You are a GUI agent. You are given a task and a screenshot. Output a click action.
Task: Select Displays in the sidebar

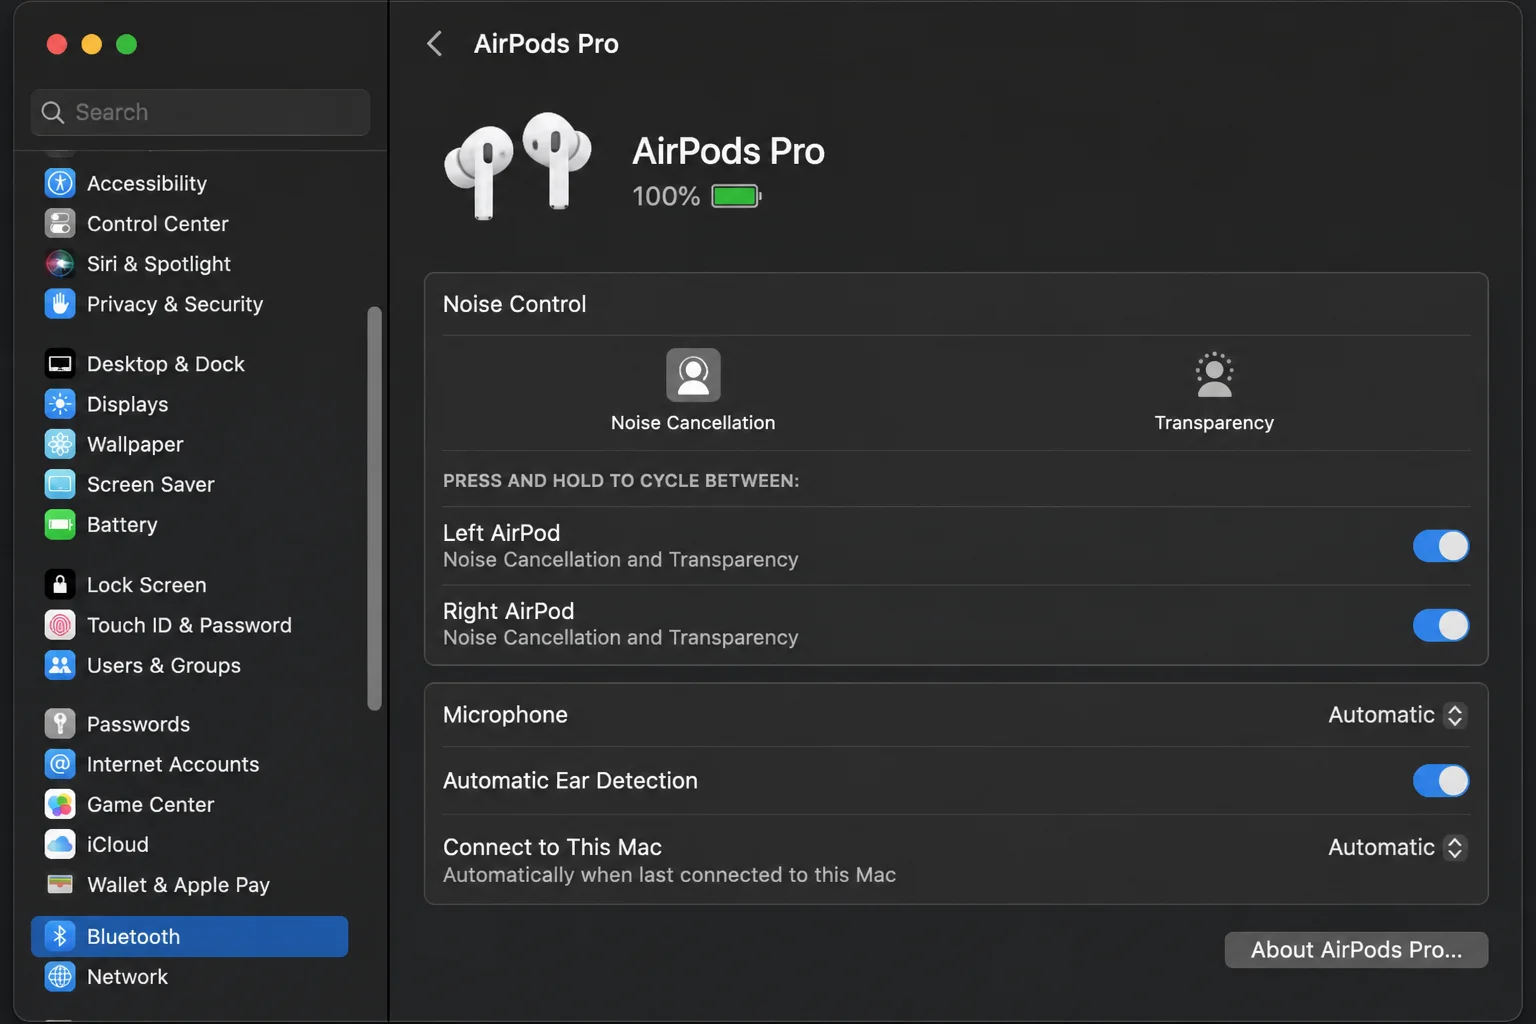[x=190, y=403]
